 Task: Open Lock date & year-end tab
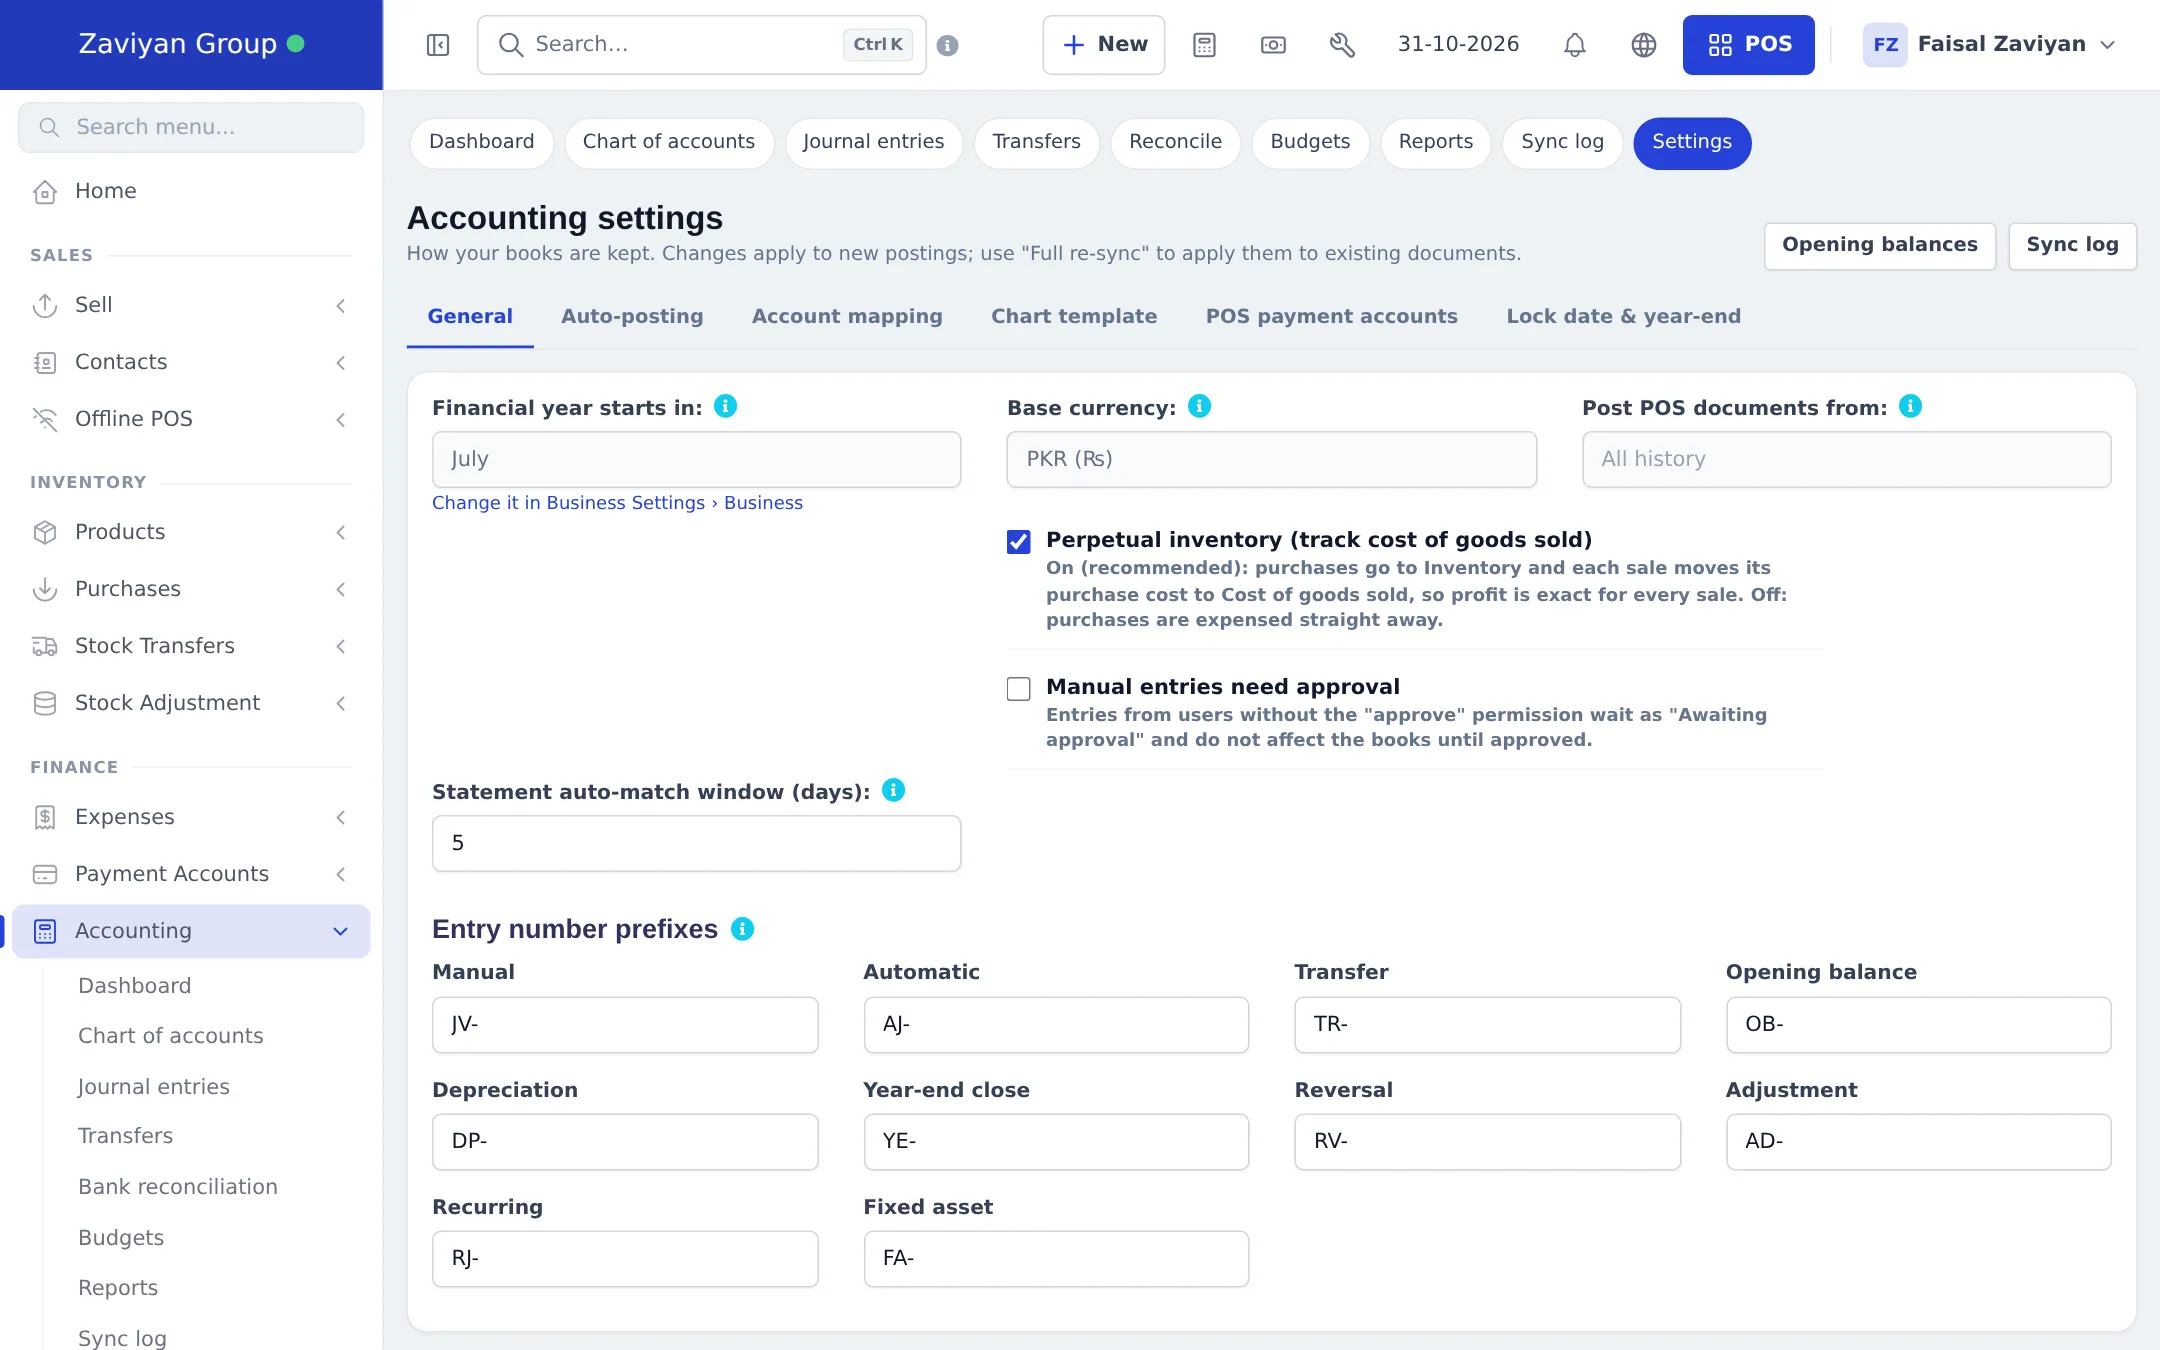click(x=1624, y=316)
